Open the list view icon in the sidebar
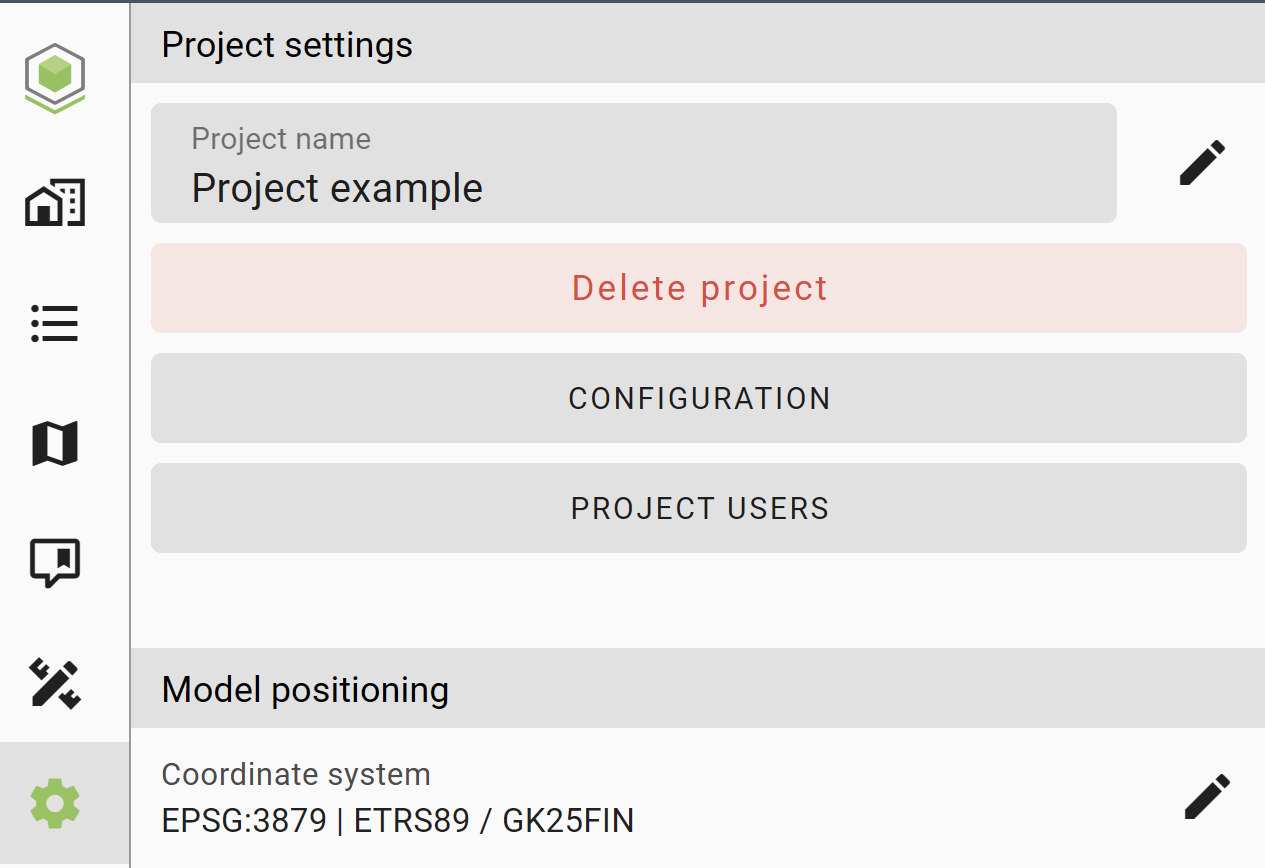The height and width of the screenshot is (868, 1265). coord(55,324)
